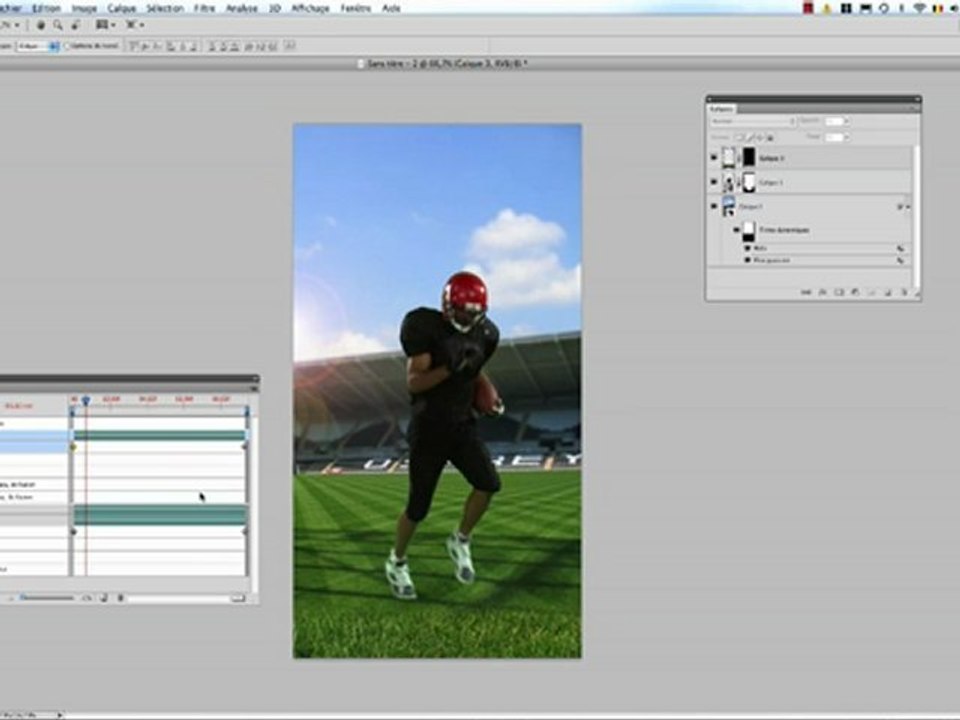Open blending options of second smart filter

coord(900,260)
